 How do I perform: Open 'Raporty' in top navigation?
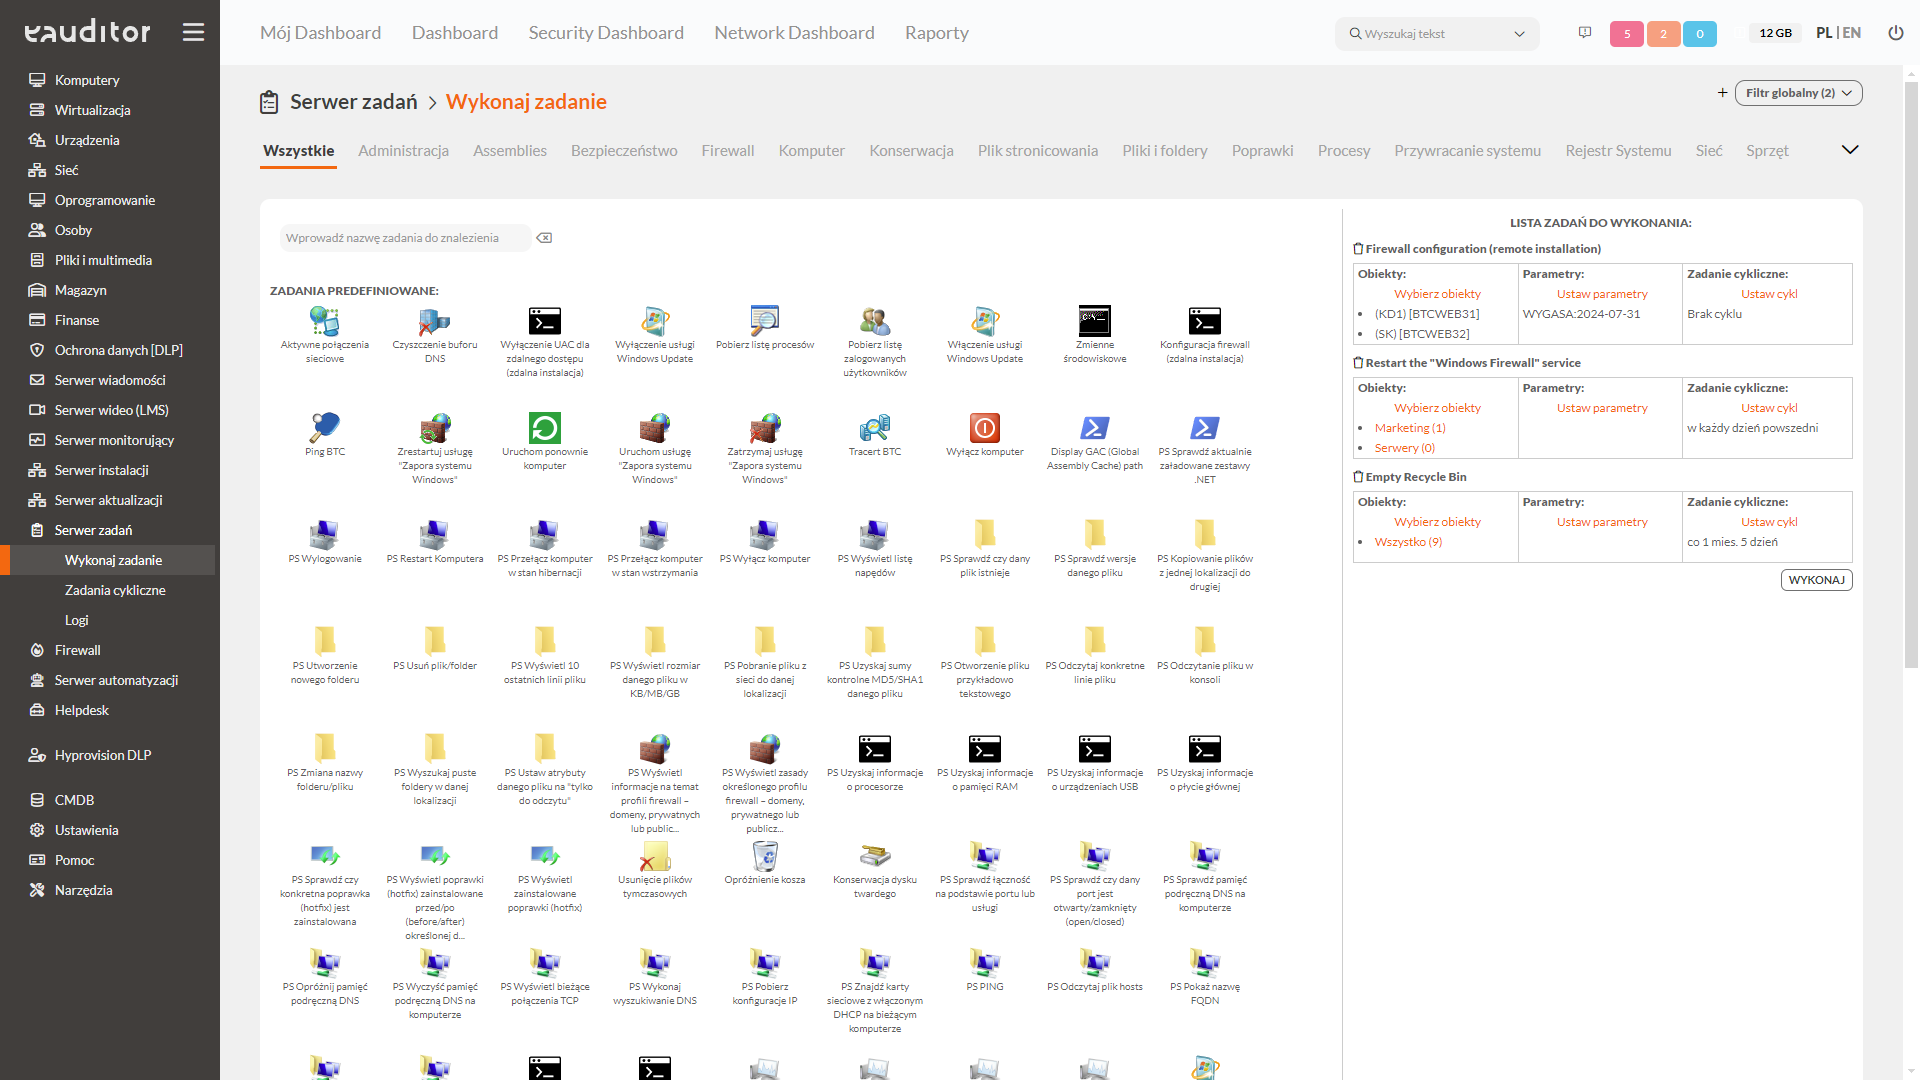click(936, 33)
